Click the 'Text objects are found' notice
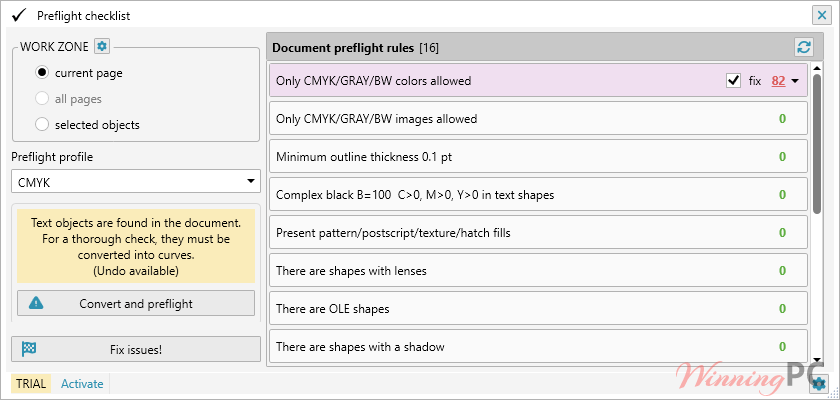Image resolution: width=840 pixels, height=400 pixels. [136, 246]
